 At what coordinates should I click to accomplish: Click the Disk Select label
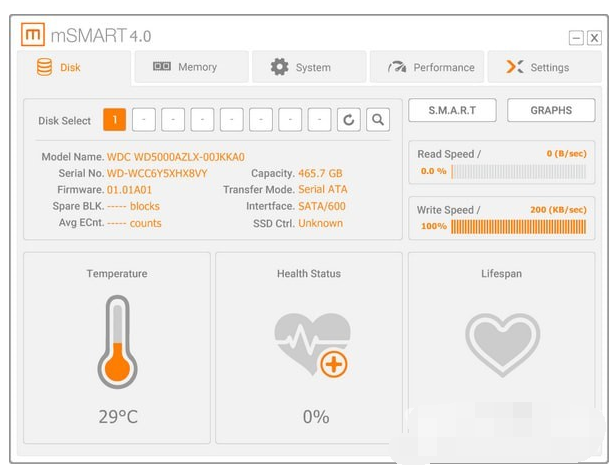click(x=64, y=121)
